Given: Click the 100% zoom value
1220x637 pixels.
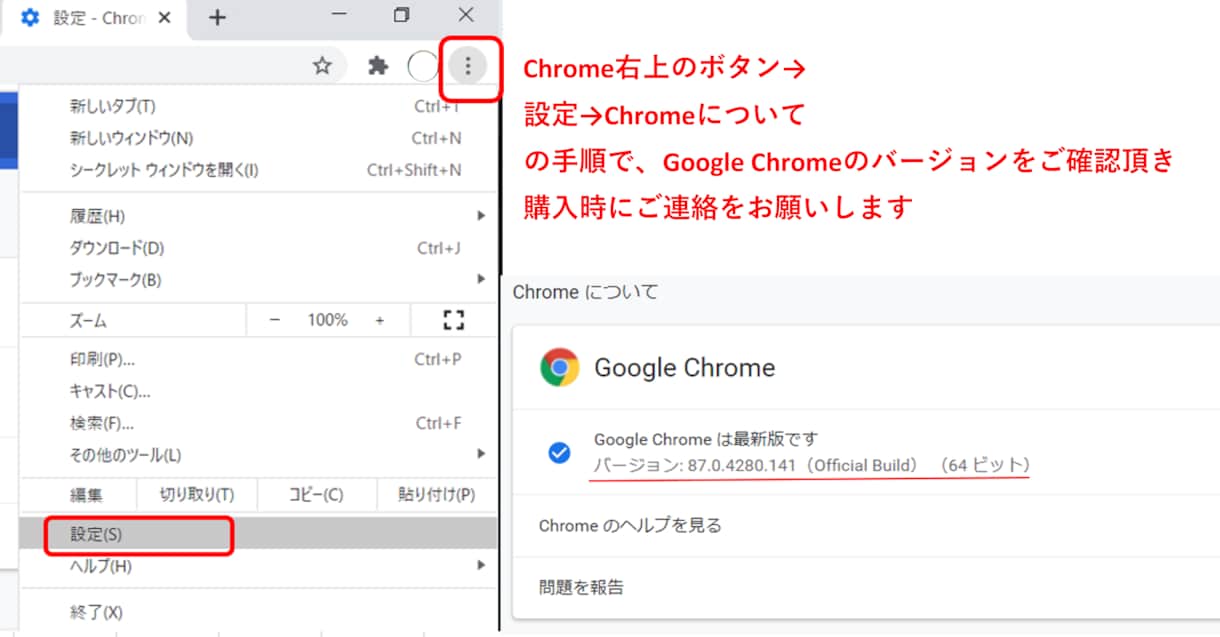Looking at the screenshot, I should tap(327, 320).
